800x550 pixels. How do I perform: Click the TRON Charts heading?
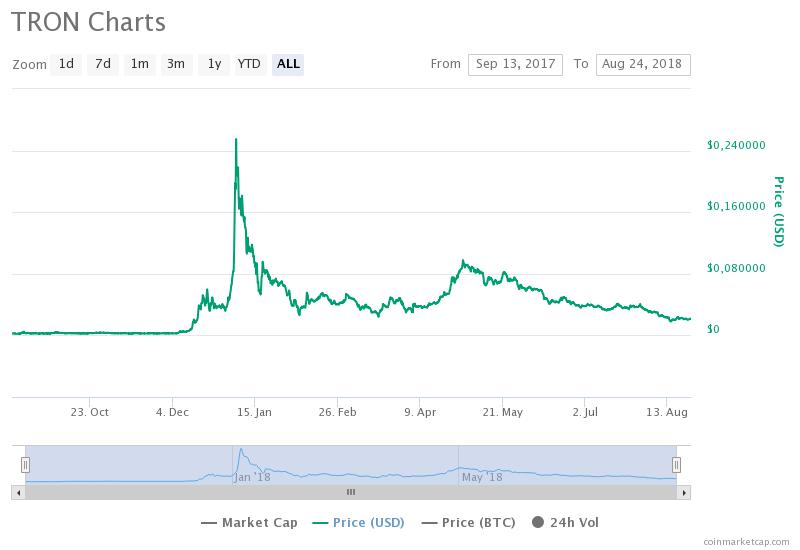click(88, 22)
